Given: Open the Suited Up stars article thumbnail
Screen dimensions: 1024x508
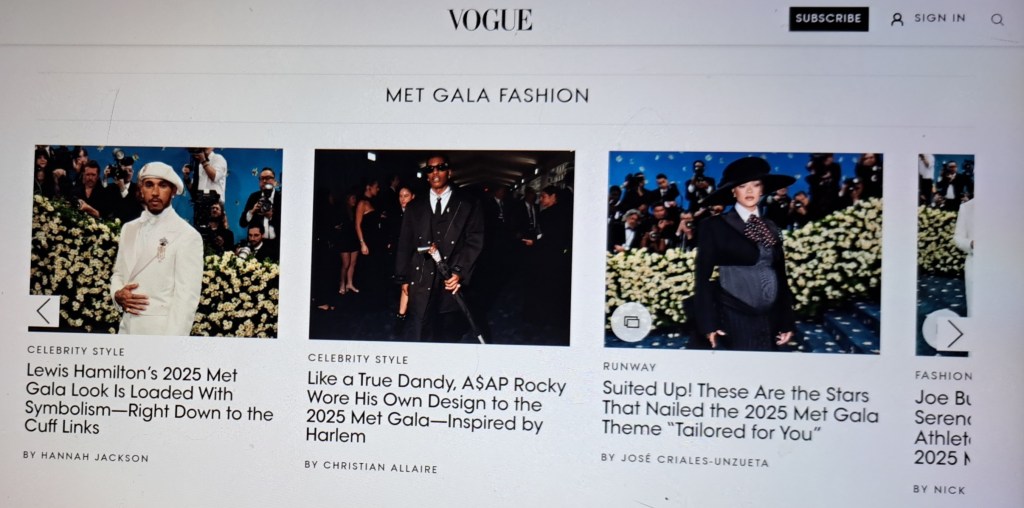Looking at the screenshot, I should point(744,253).
